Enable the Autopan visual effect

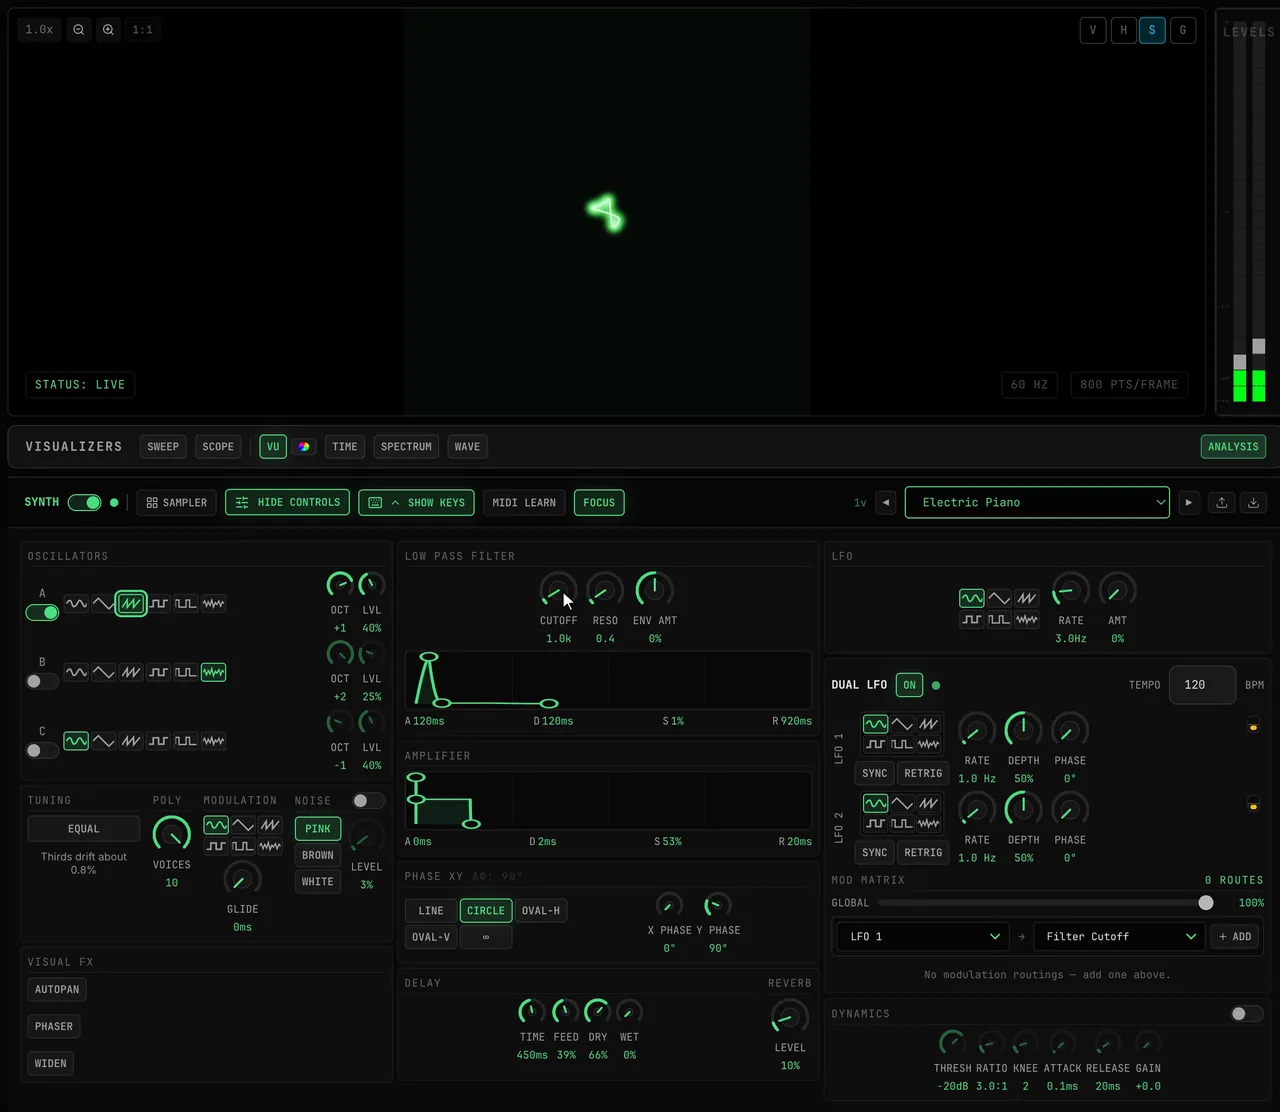(57, 990)
